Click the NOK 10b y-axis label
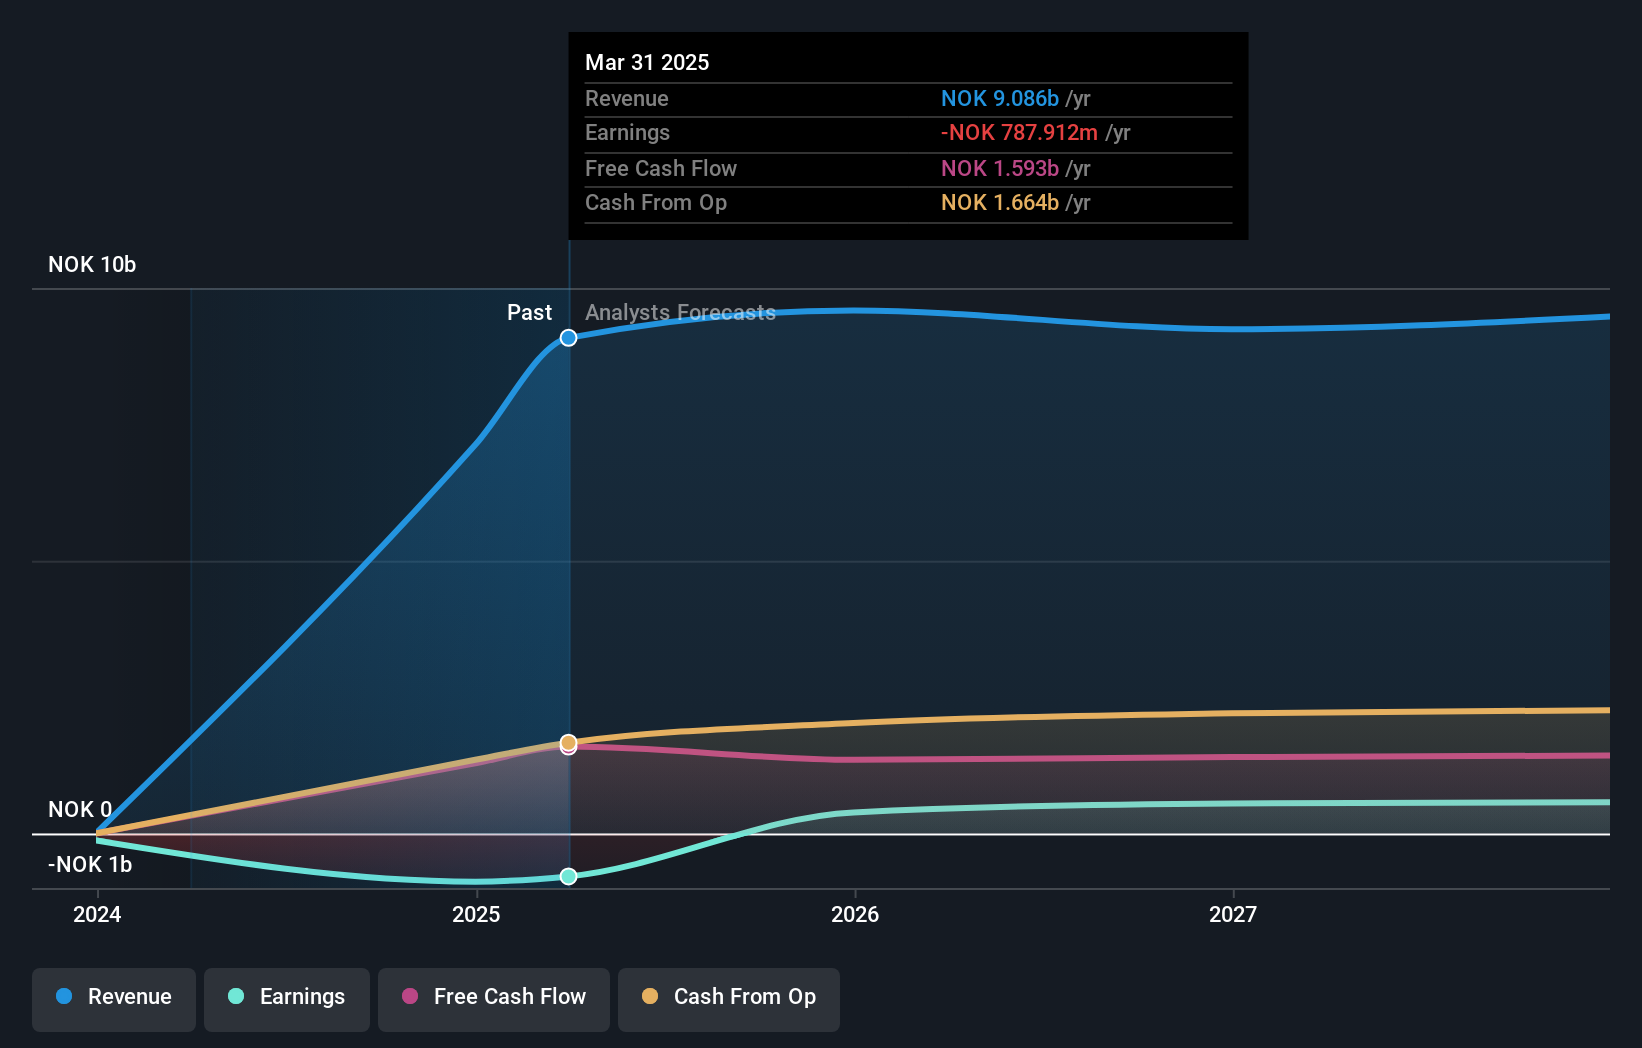This screenshot has height=1048, width=1642. [92, 264]
